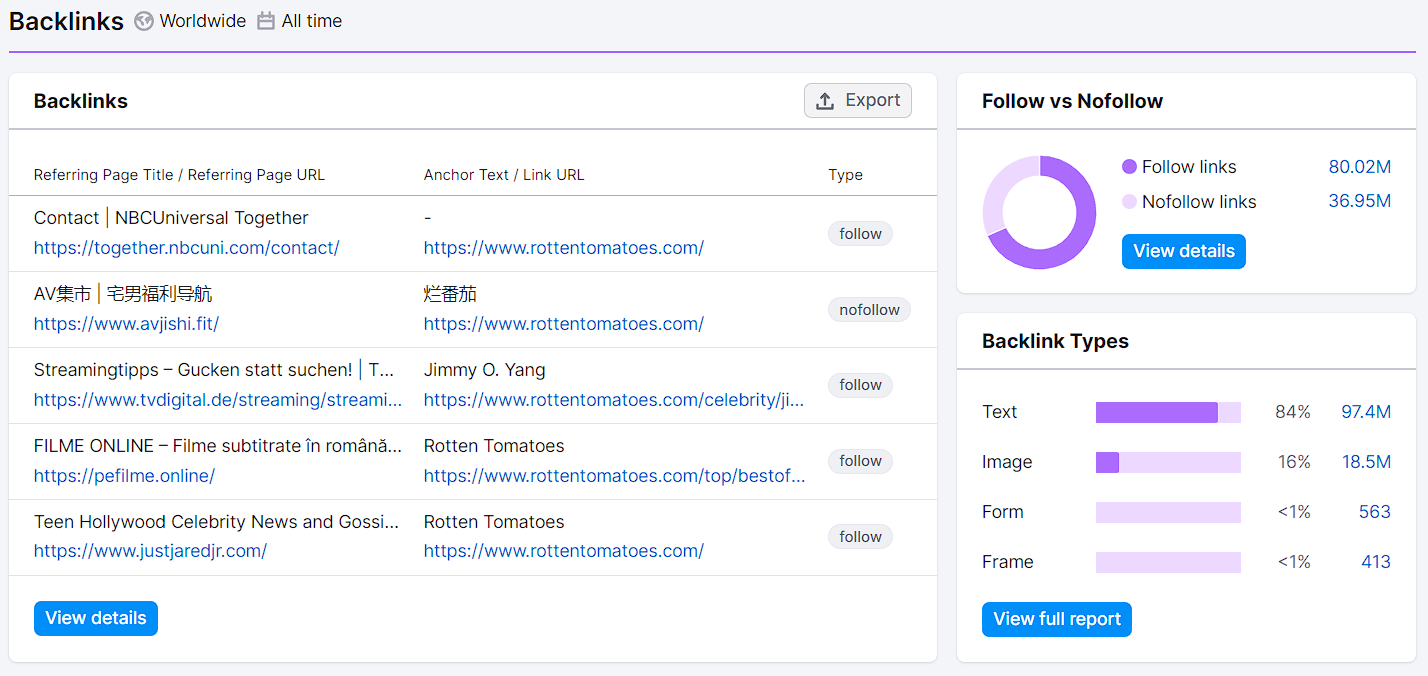Click the Worldwide globe icon
The image size is (1428, 676).
pos(144,21)
